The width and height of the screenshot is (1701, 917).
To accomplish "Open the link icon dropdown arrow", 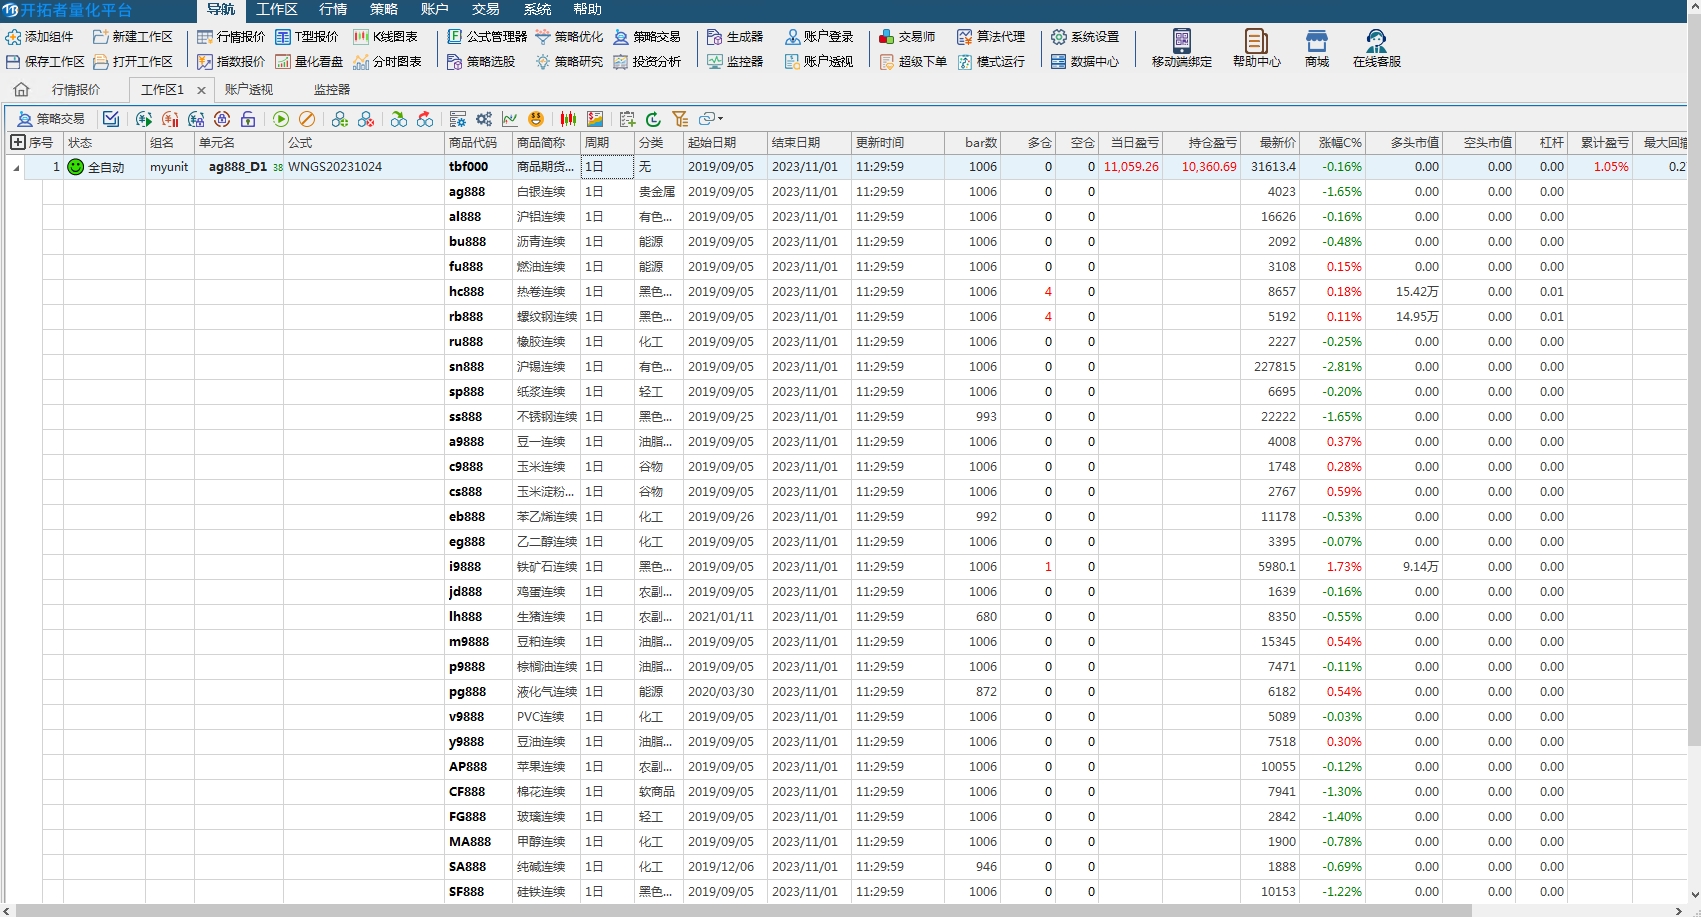I will (720, 119).
